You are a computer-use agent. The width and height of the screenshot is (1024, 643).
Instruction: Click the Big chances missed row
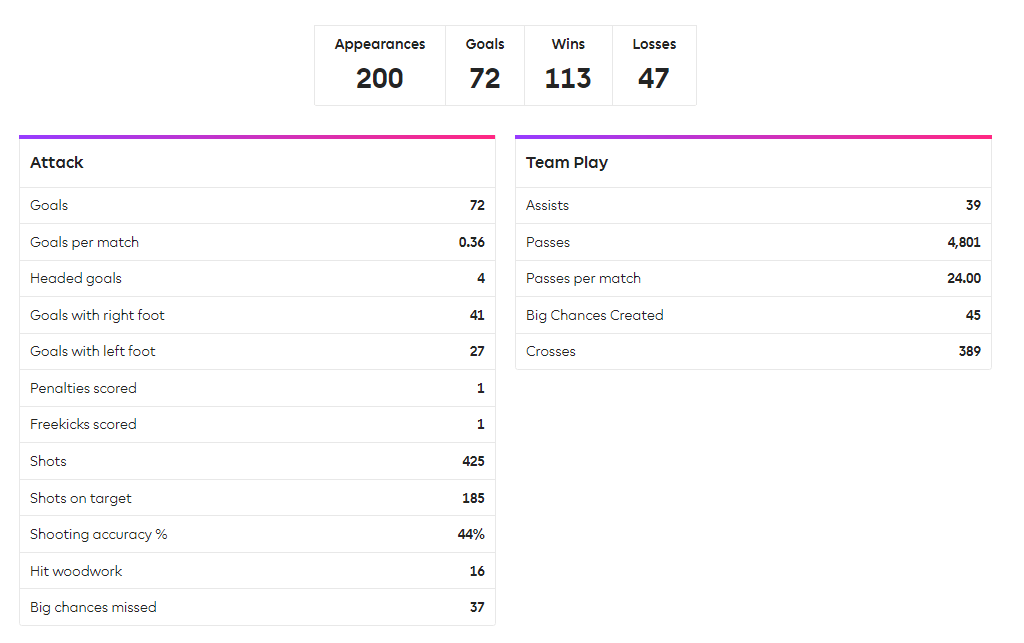point(257,607)
